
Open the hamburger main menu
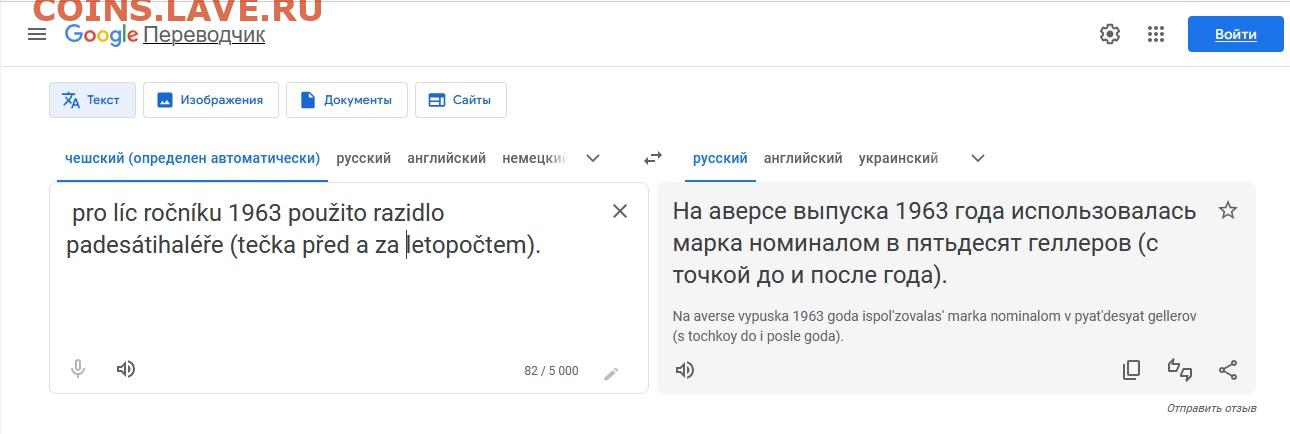pos(37,34)
